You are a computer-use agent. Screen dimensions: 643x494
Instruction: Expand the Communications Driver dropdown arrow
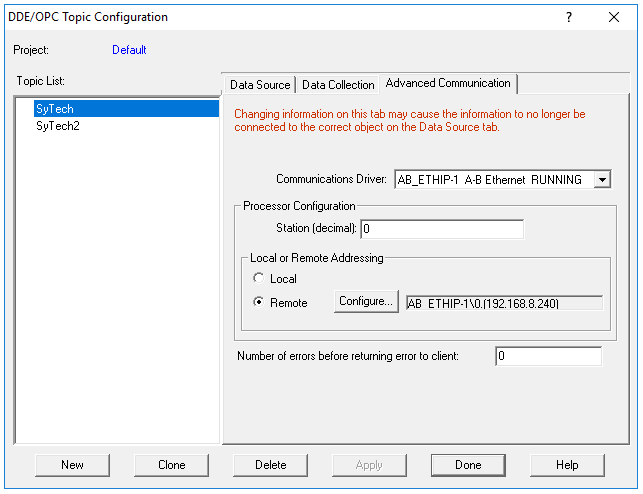(x=602, y=180)
